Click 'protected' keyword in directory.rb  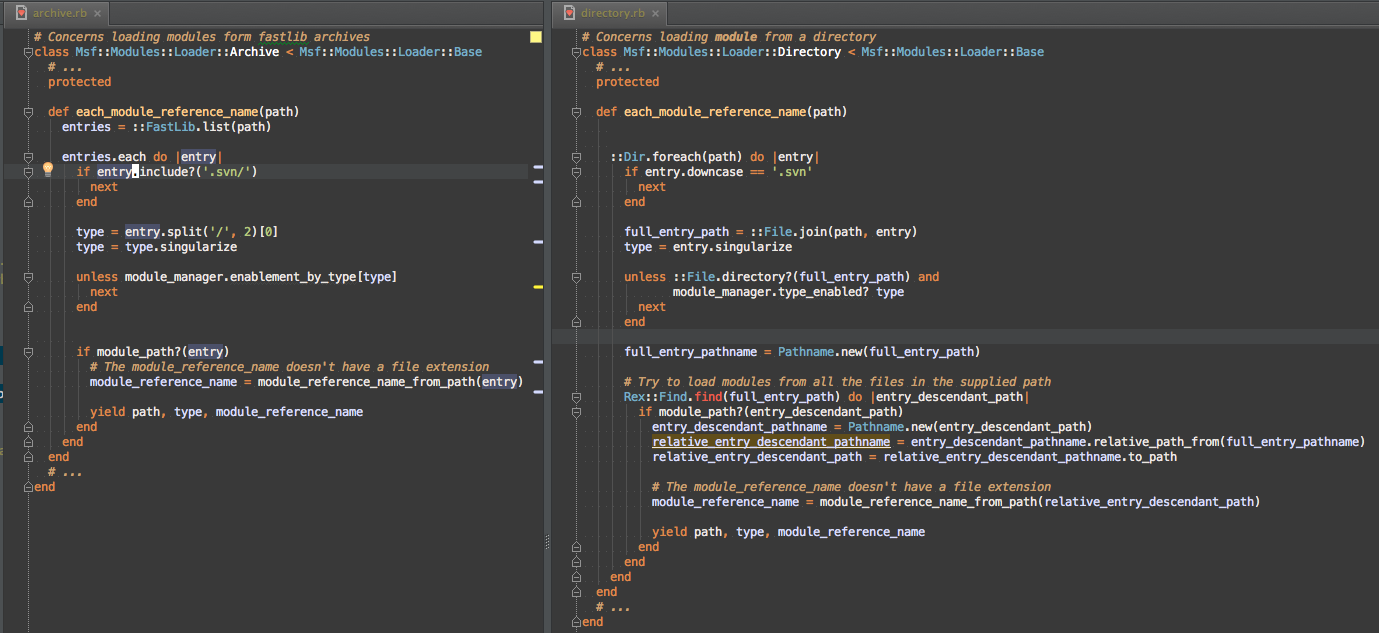coord(628,82)
